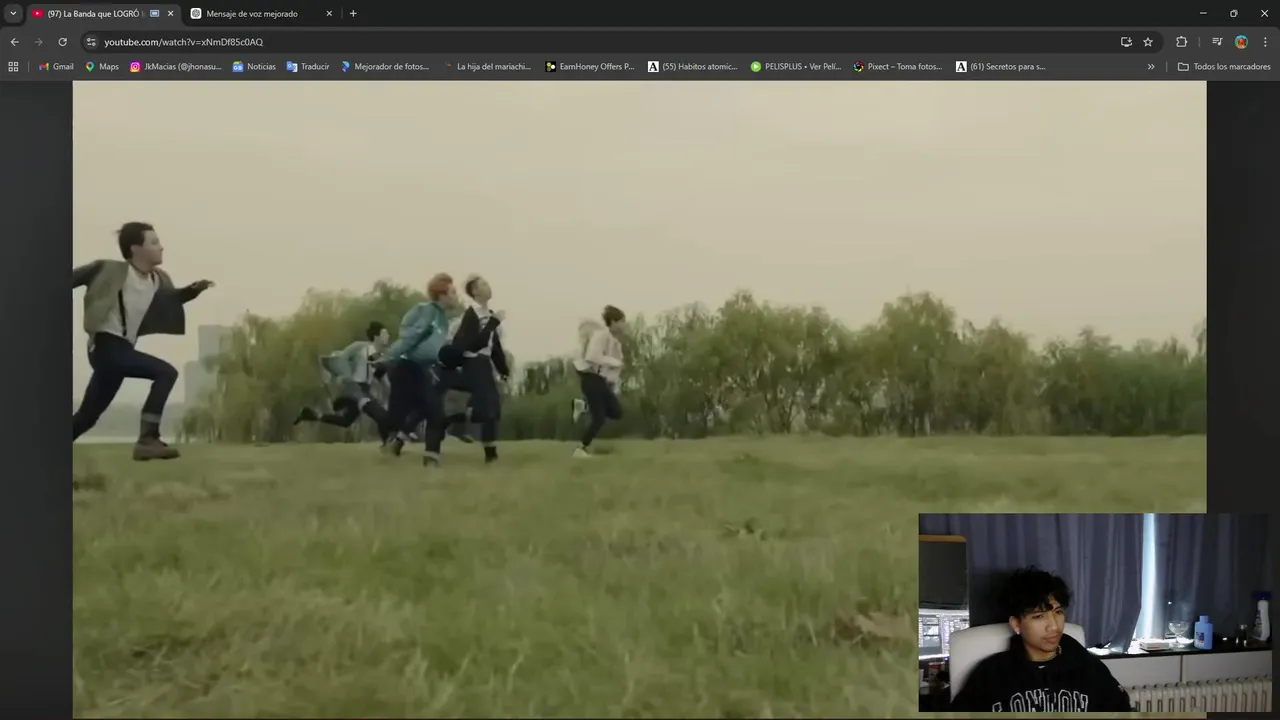Open the Pixect Toma fotos bookmark

click(898, 67)
